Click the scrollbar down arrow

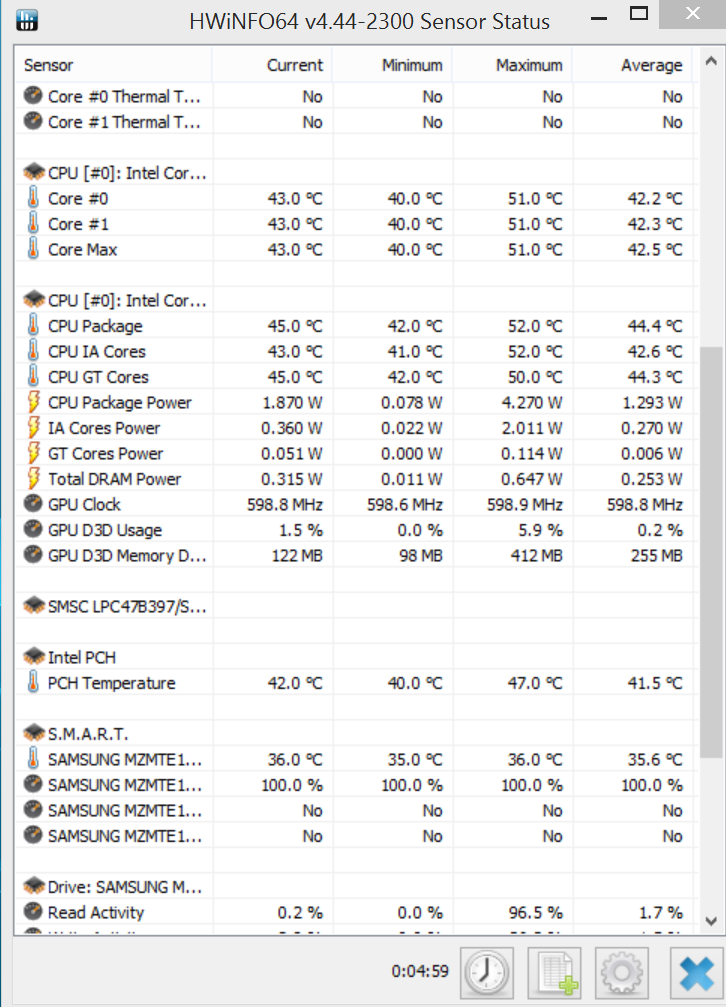pos(711,921)
